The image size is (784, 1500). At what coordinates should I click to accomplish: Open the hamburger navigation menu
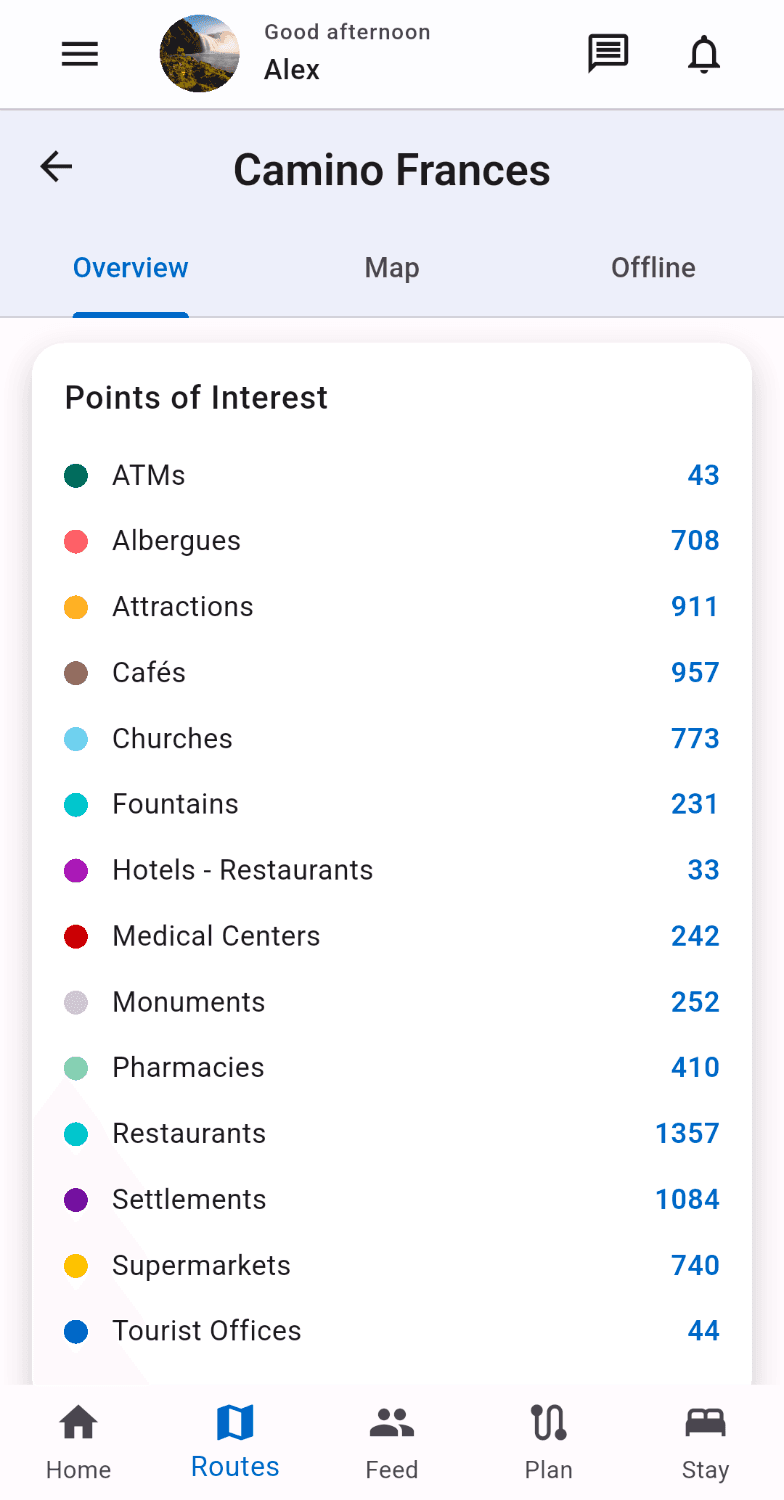tap(80, 54)
